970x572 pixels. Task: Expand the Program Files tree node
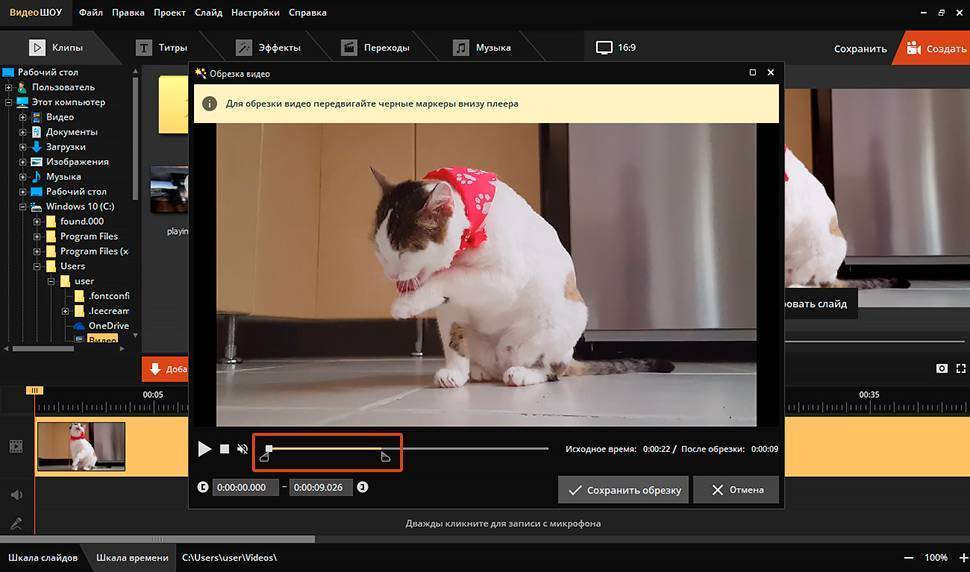coord(38,237)
